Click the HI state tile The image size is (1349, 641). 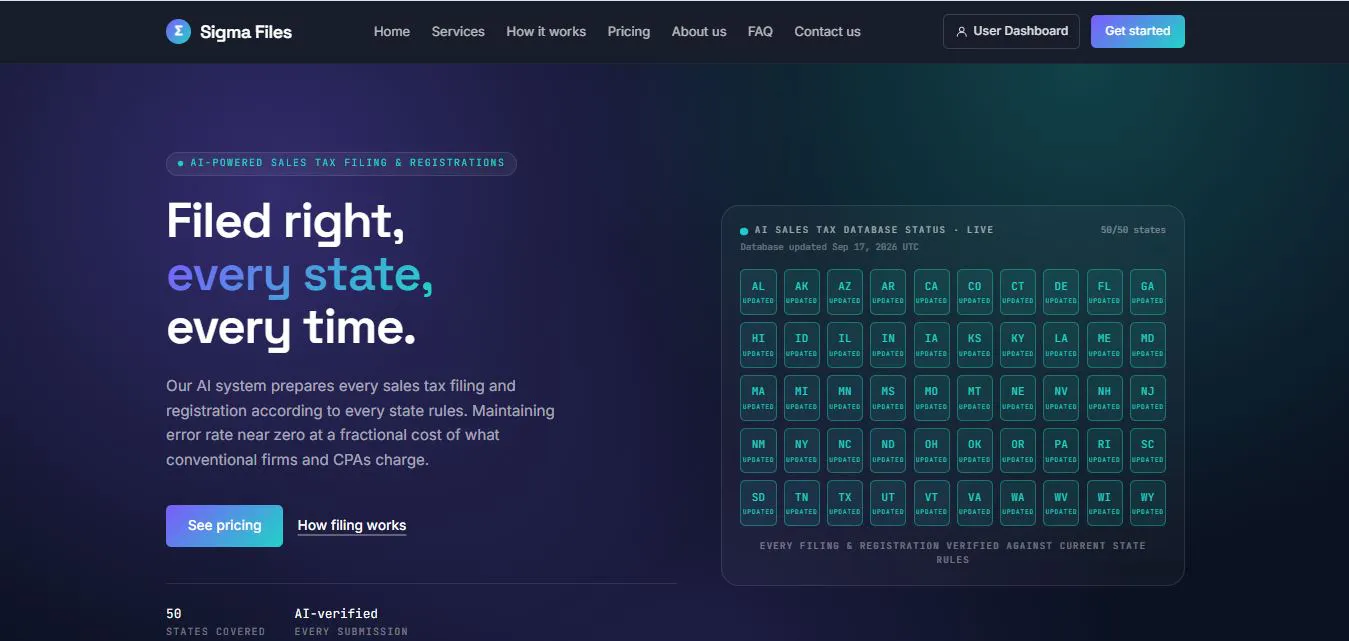pyautogui.click(x=758, y=344)
